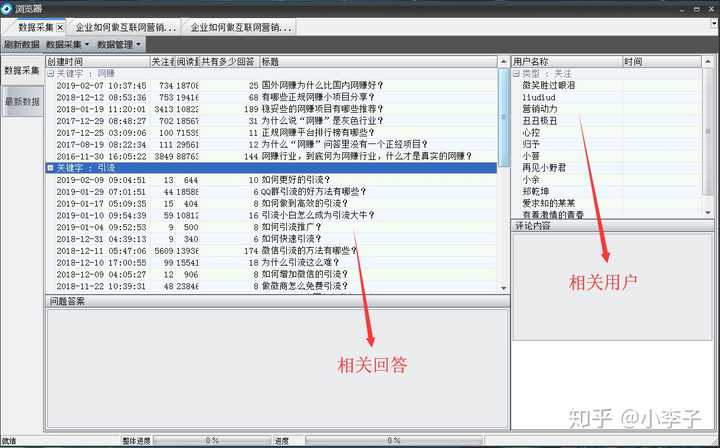Select user 微笑胜过眼泪
The image size is (720, 448).
tap(548, 85)
